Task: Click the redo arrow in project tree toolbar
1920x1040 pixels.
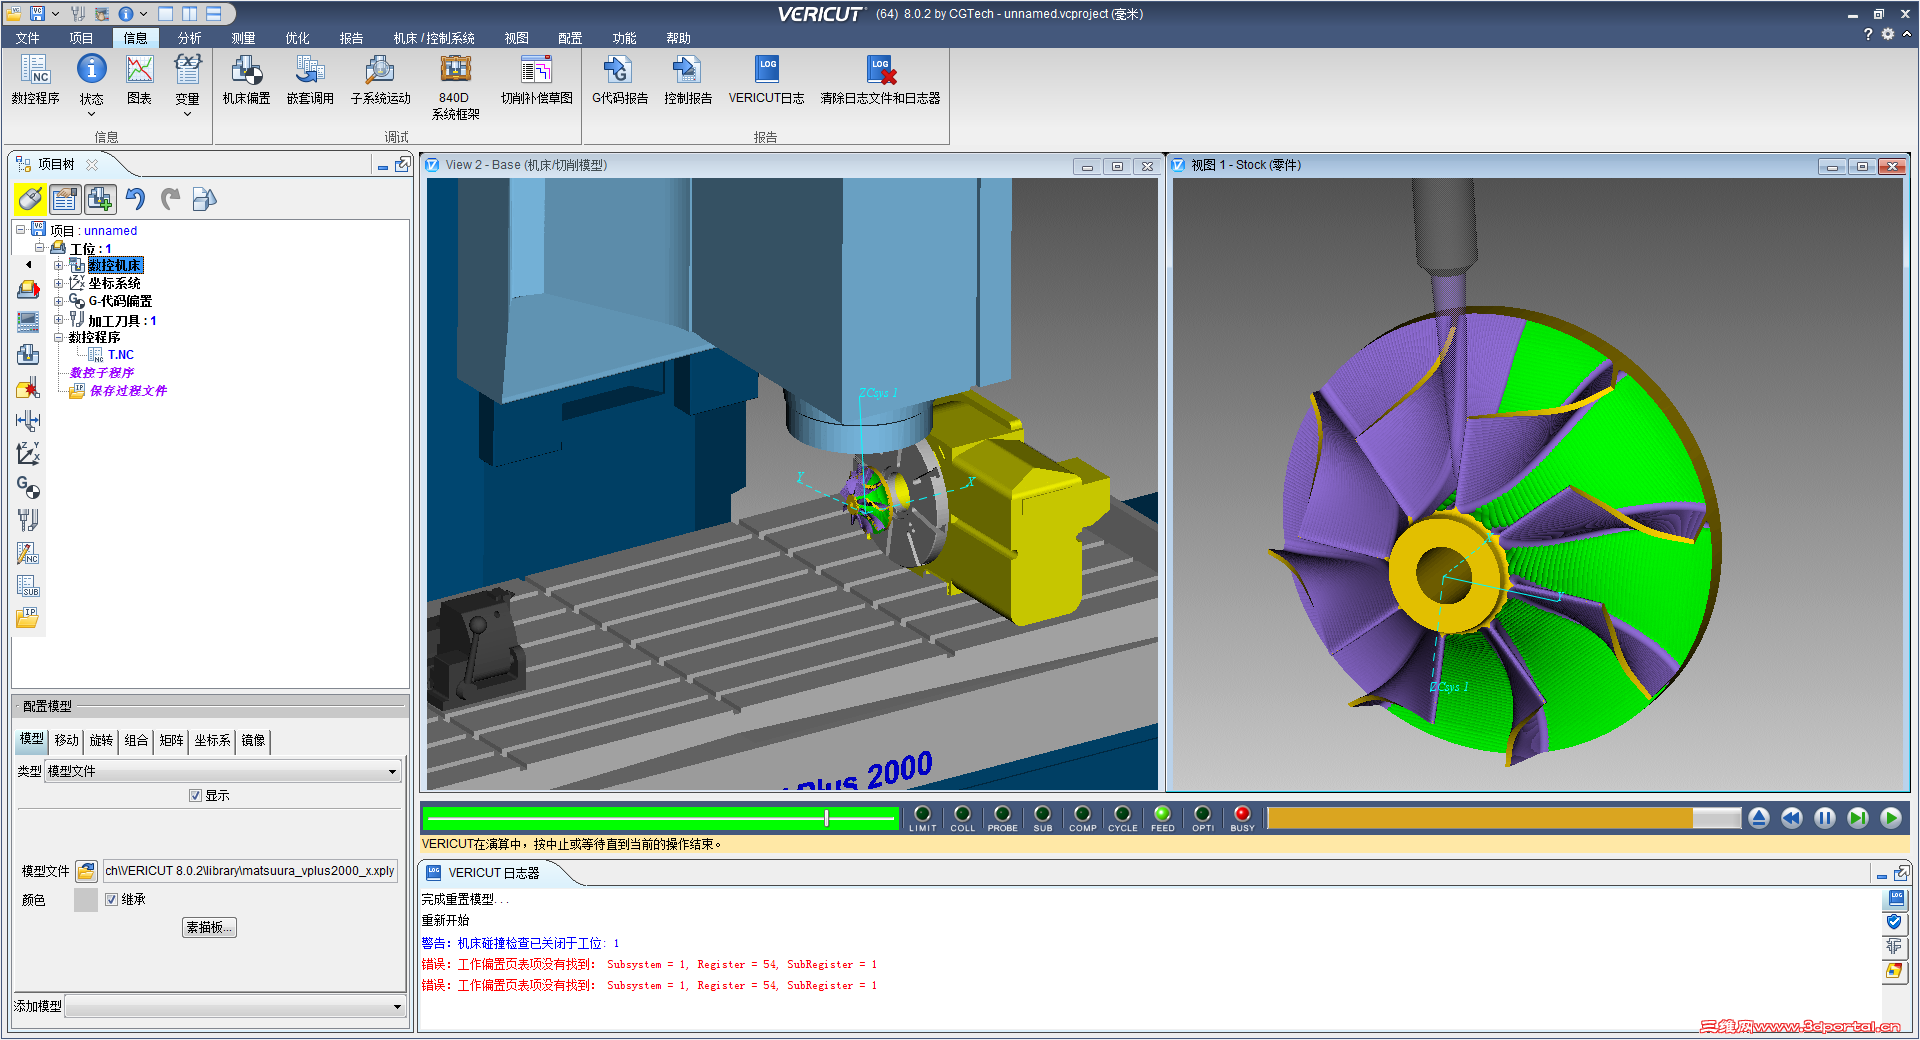Action: (x=170, y=199)
